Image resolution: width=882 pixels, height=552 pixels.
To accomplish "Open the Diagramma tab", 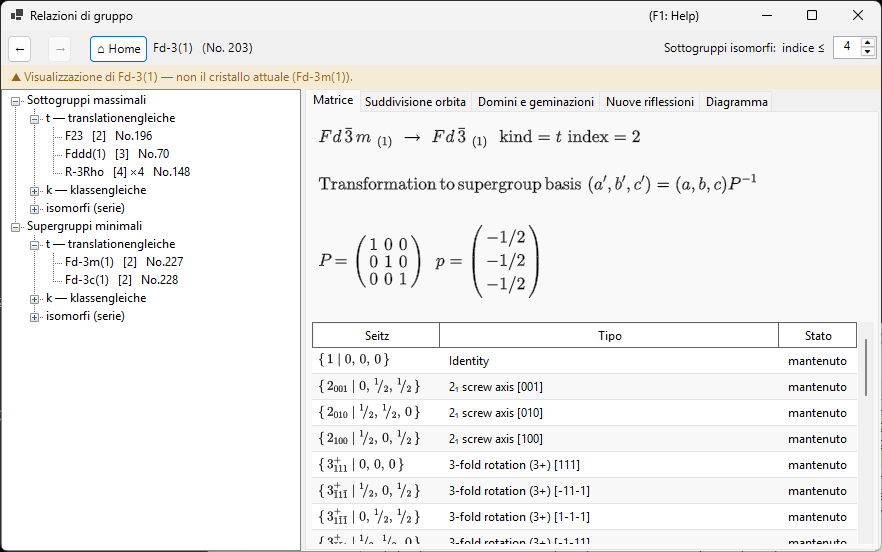I will (x=736, y=102).
